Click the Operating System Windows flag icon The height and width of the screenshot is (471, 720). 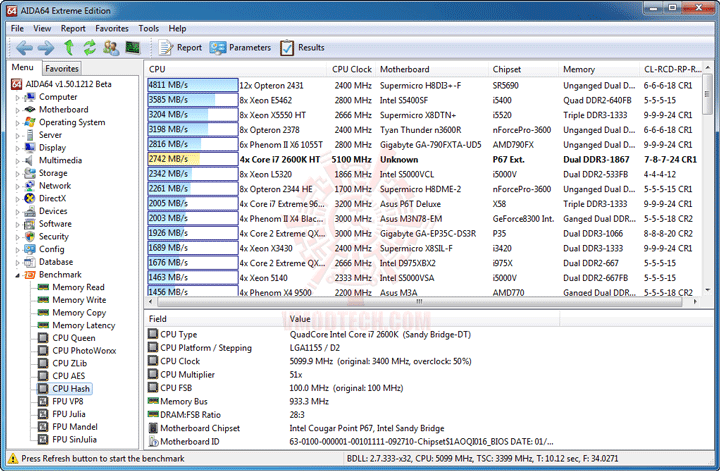(x=30, y=122)
